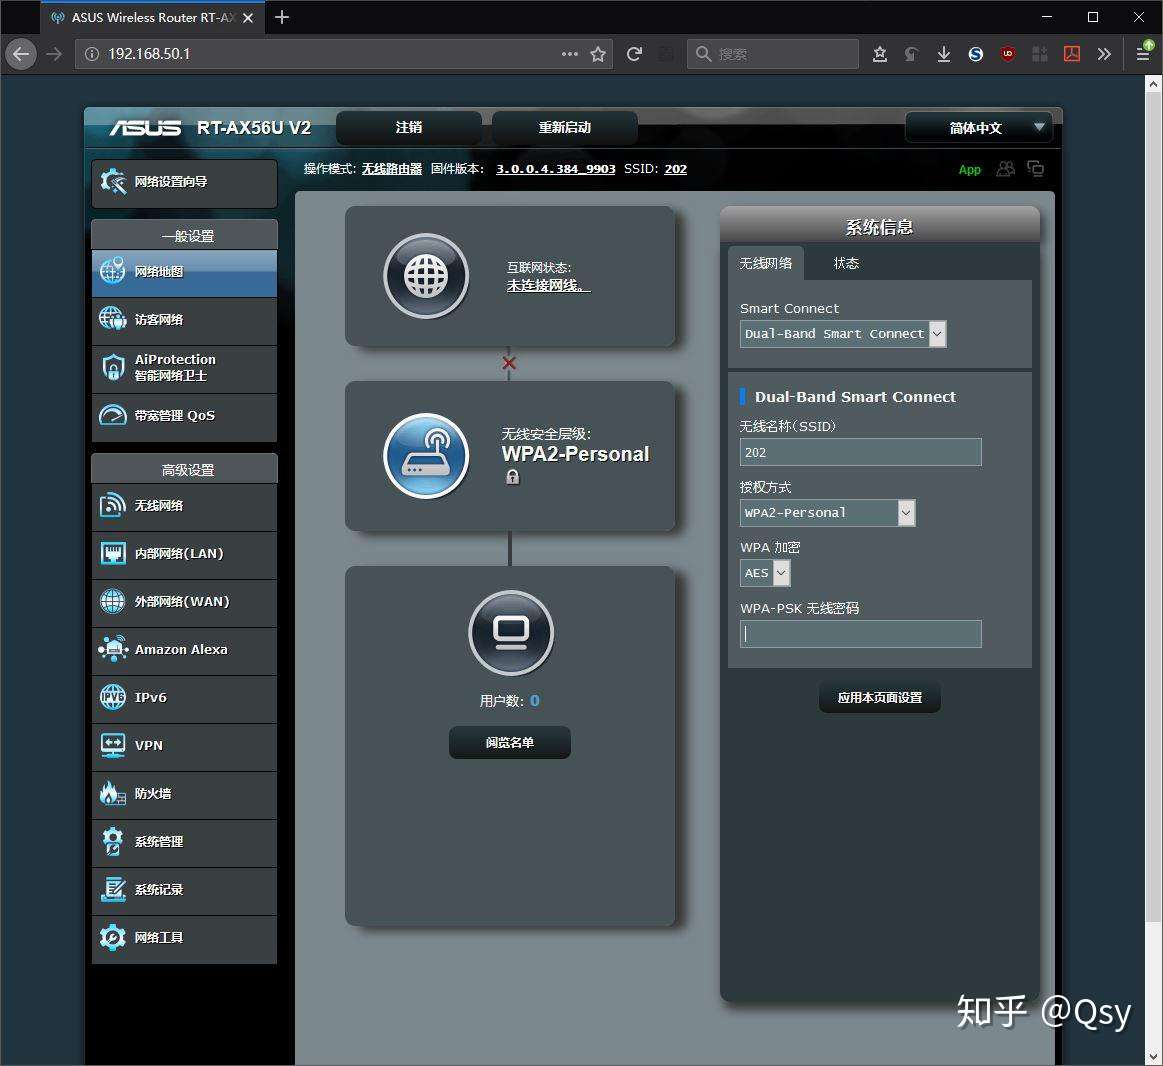Screen dimensions: 1163x1066
Task: Open the browser hamburger menu
Action: [1143, 53]
